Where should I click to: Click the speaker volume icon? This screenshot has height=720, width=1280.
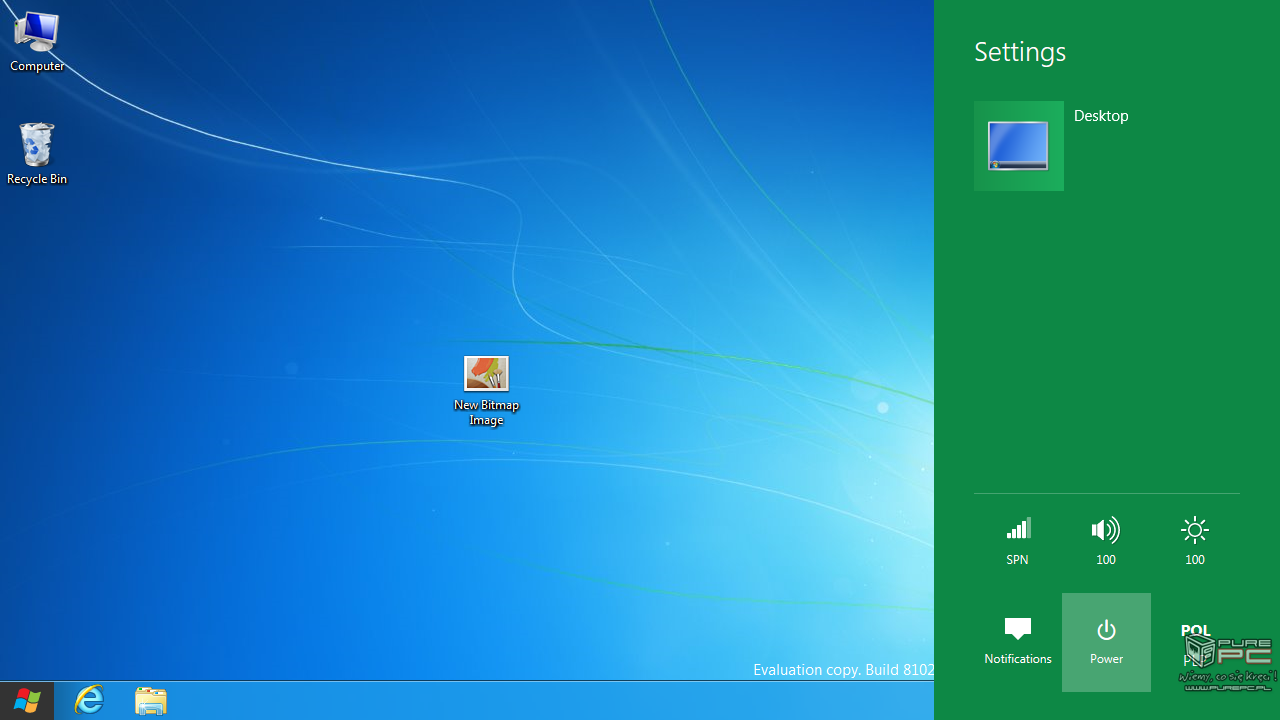[1105, 530]
